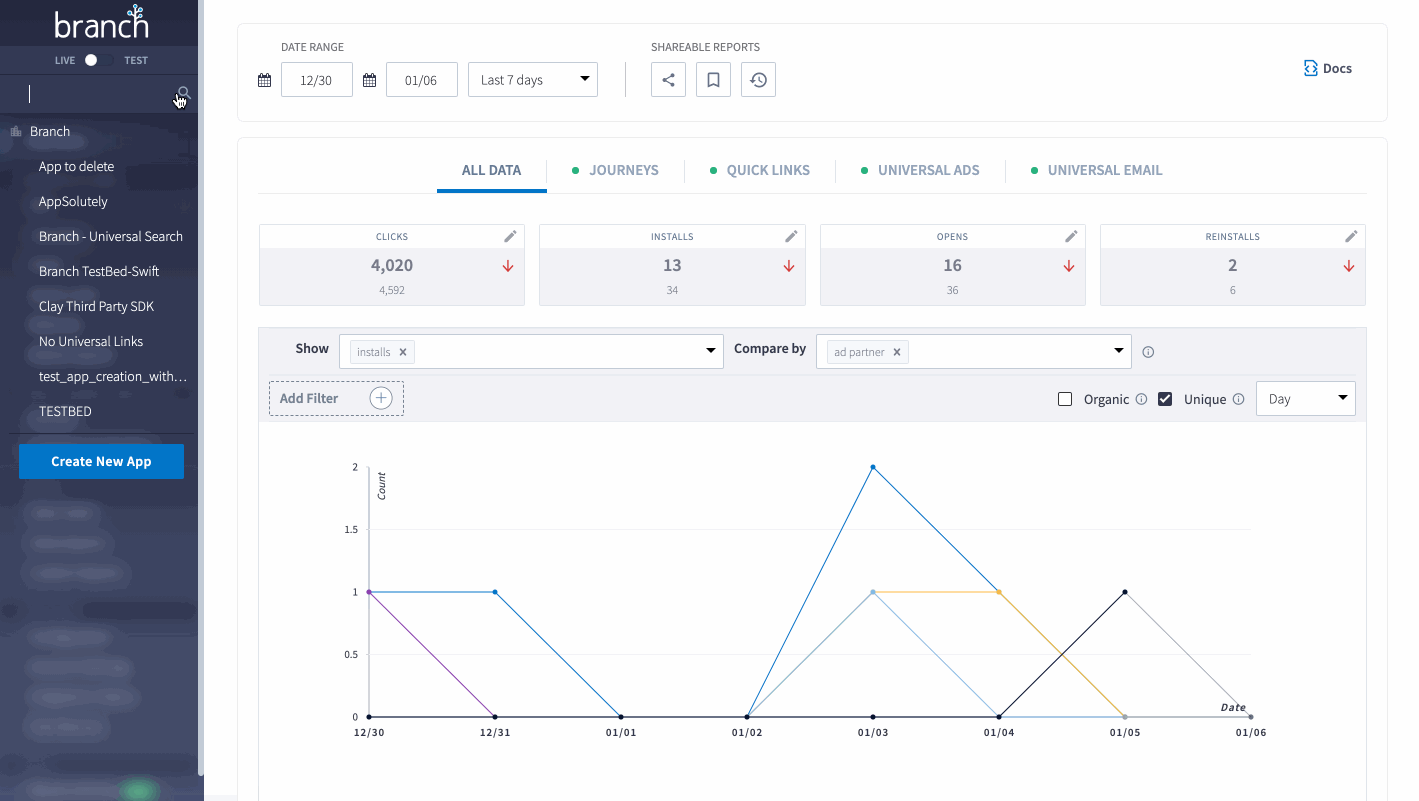Viewport: 1419px width, 801px height.
Task: Expand the Compare by dropdown arrow
Action: click(x=1119, y=351)
